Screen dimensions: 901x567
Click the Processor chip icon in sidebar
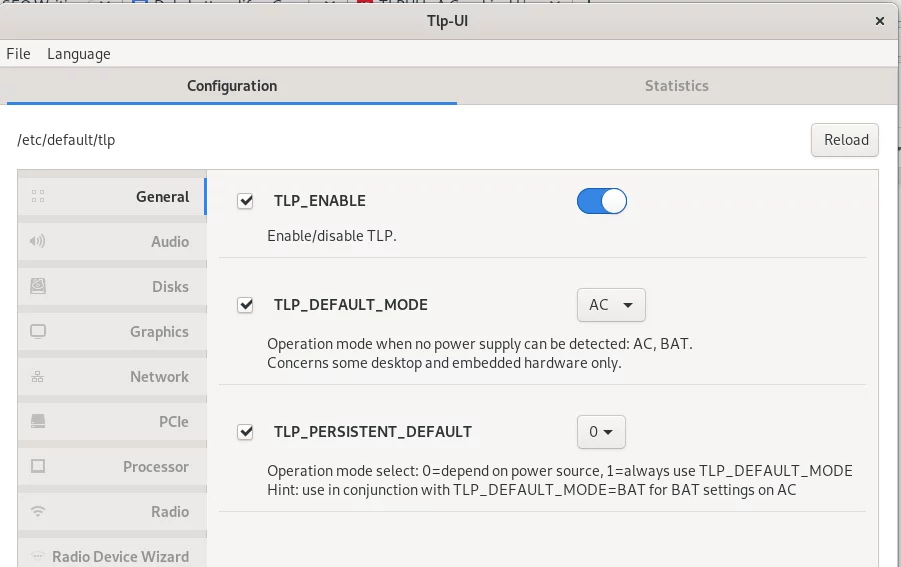click(x=38, y=466)
